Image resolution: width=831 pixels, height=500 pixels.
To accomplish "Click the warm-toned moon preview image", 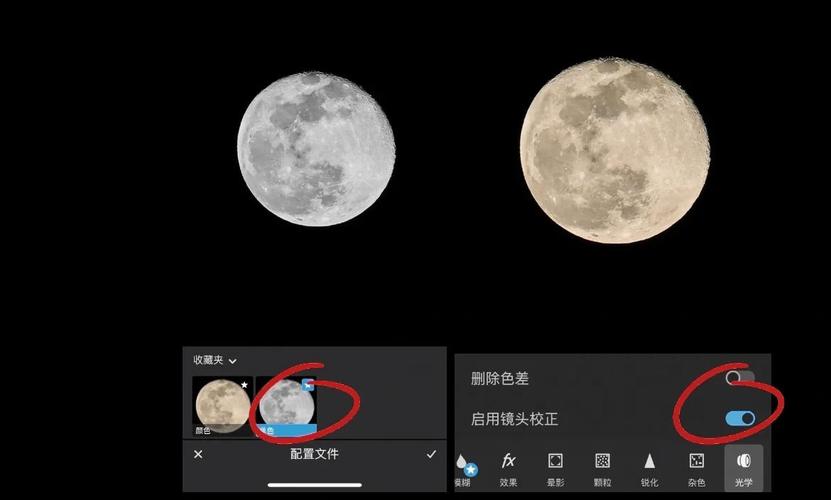I will [x=615, y=151].
